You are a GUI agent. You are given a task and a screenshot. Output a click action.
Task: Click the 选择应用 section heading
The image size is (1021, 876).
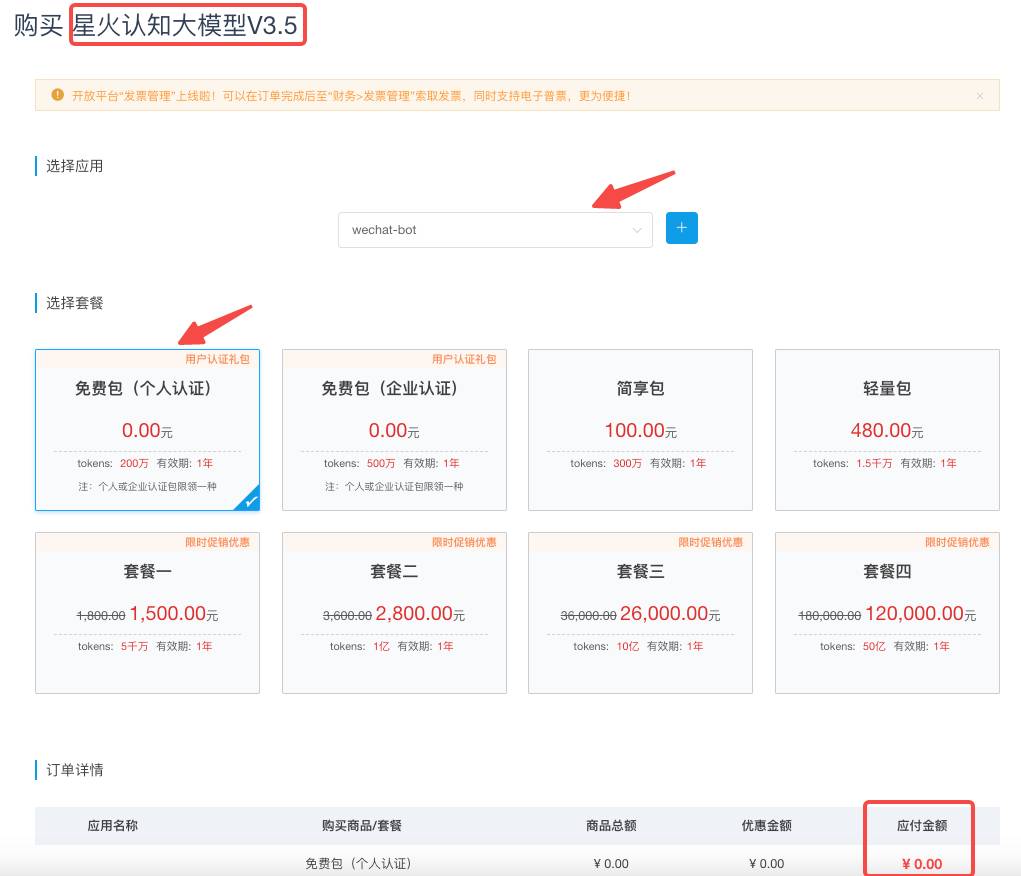pyautogui.click(x=74, y=166)
